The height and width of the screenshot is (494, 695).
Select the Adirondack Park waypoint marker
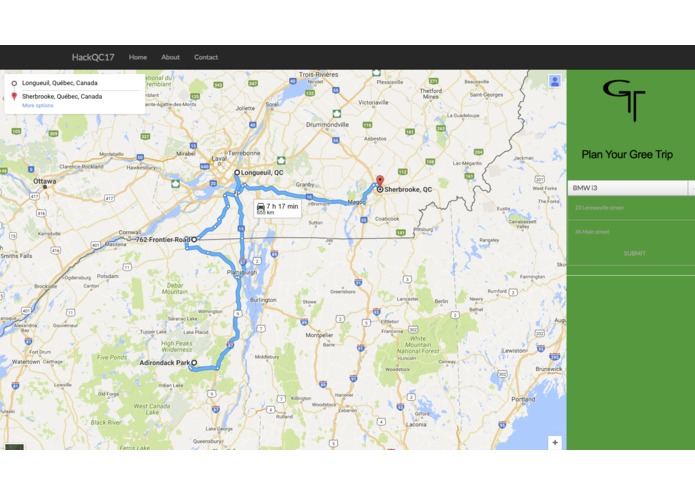point(194,362)
